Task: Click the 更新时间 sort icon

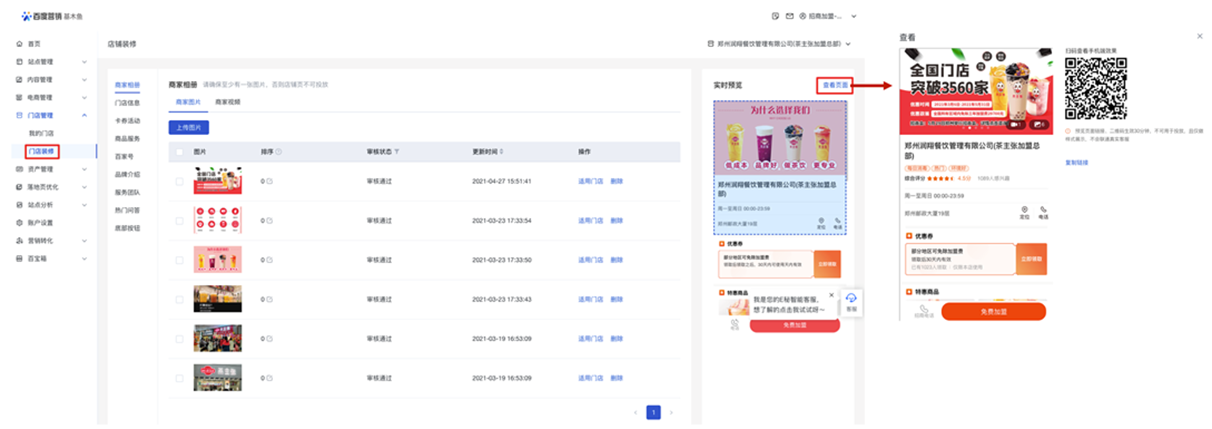Action: coord(502,152)
